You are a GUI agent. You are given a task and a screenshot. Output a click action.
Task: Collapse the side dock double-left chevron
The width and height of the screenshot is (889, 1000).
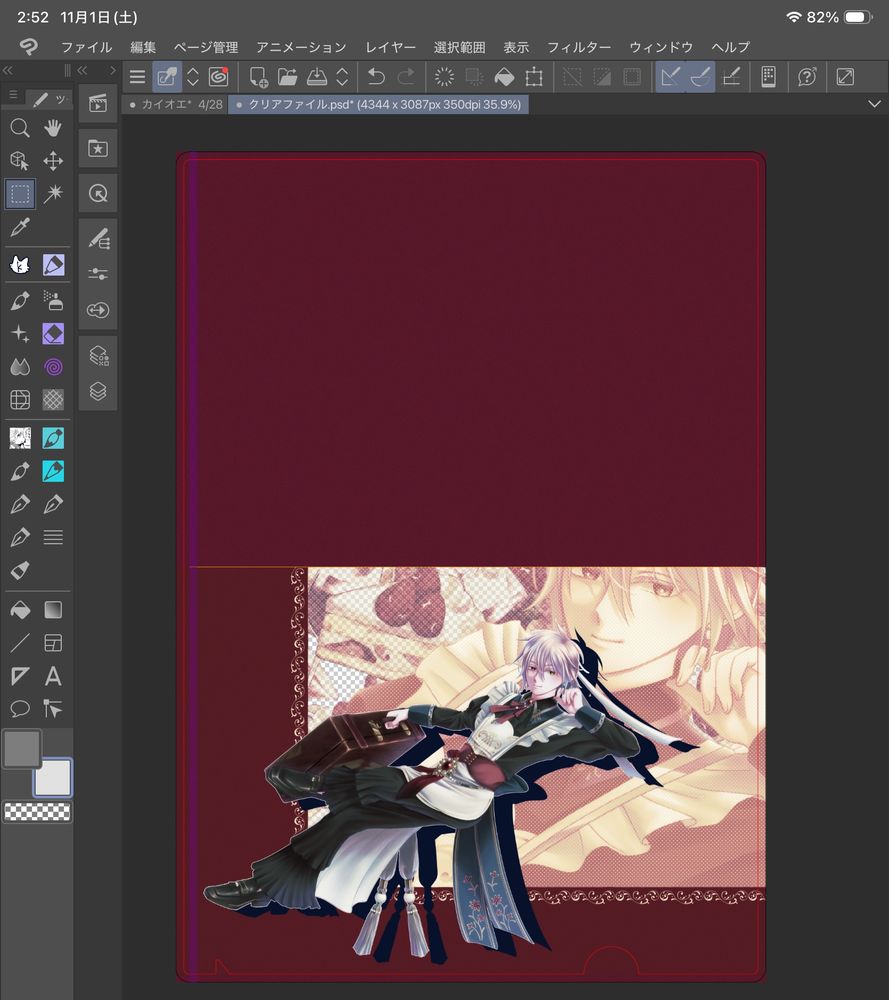[x=82, y=71]
